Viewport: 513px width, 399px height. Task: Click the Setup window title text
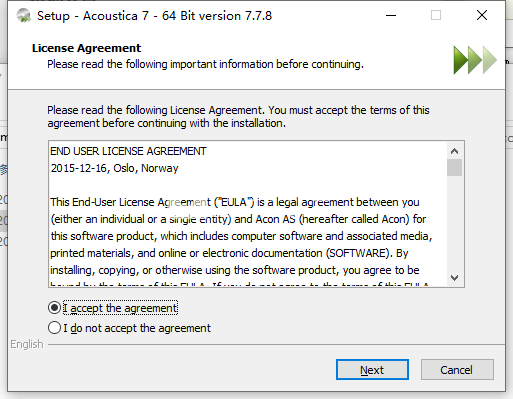pos(154,16)
